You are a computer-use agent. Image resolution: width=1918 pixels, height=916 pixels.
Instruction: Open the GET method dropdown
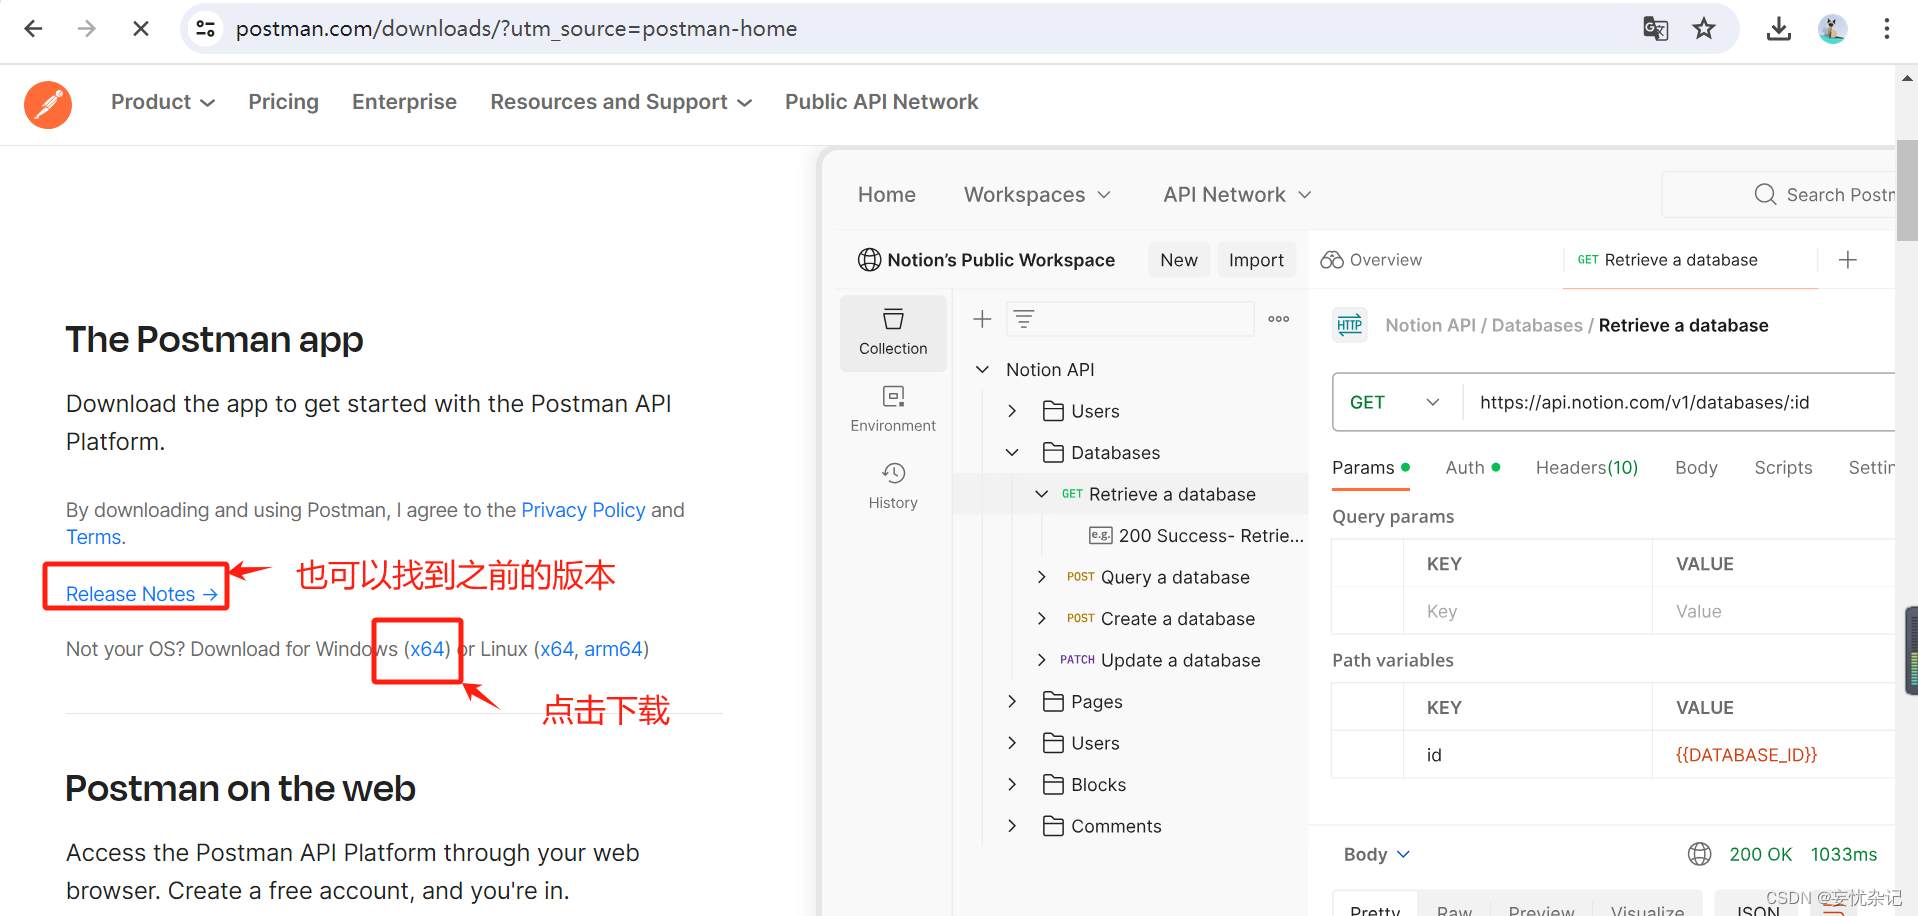pos(1396,402)
